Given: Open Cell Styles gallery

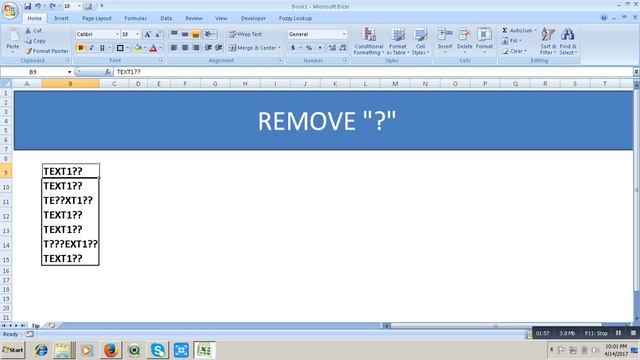Looking at the screenshot, I should pyautogui.click(x=420, y=41).
